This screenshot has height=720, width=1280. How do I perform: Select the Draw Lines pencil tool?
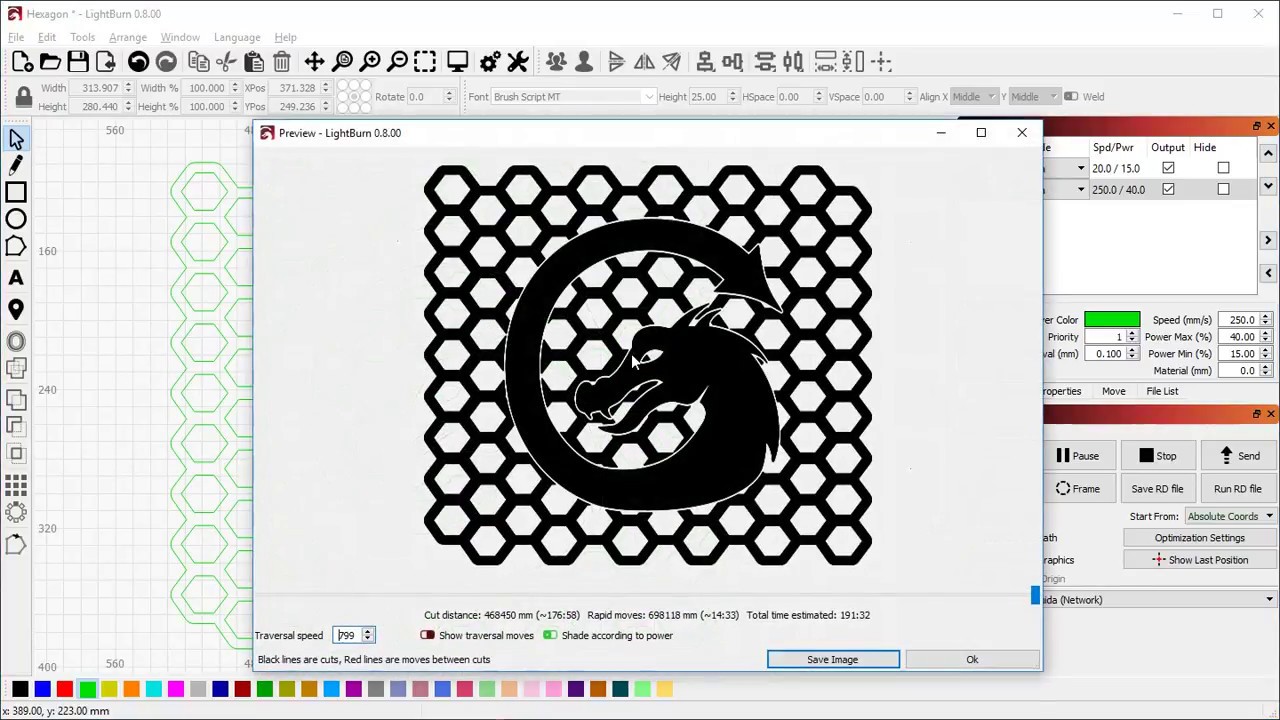(x=16, y=165)
